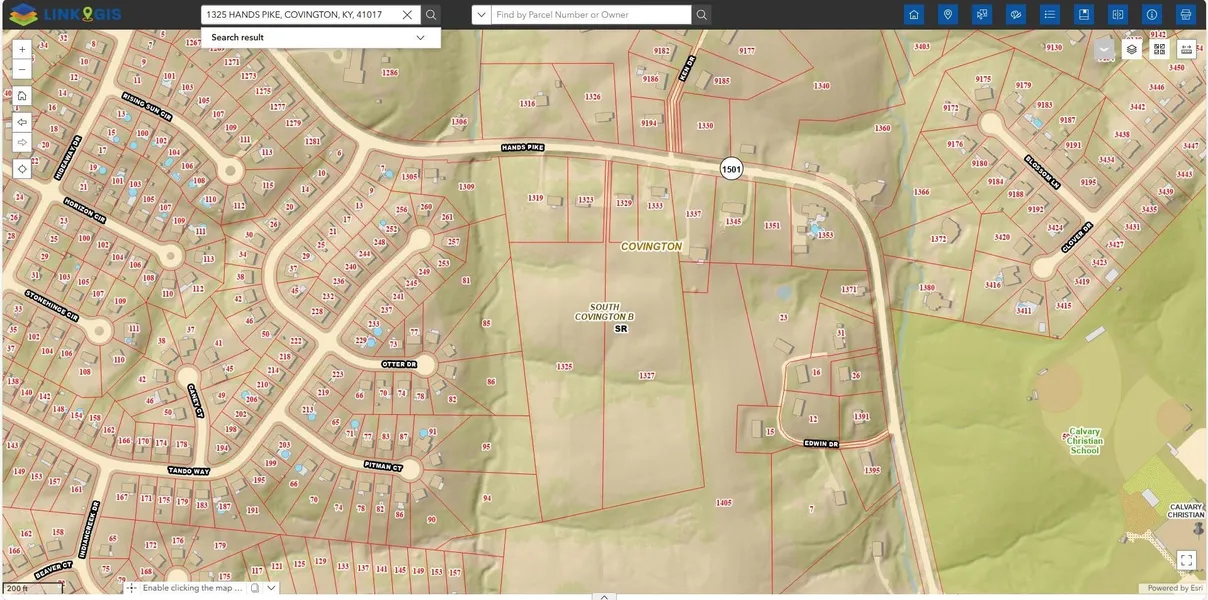The width and height of the screenshot is (1208, 600).
Task: Zoom in on the map
Action: 22,49
